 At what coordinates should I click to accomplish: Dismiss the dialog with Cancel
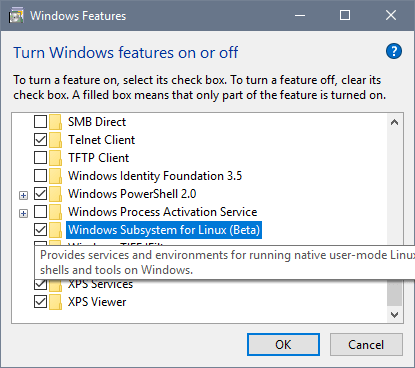tap(366, 345)
